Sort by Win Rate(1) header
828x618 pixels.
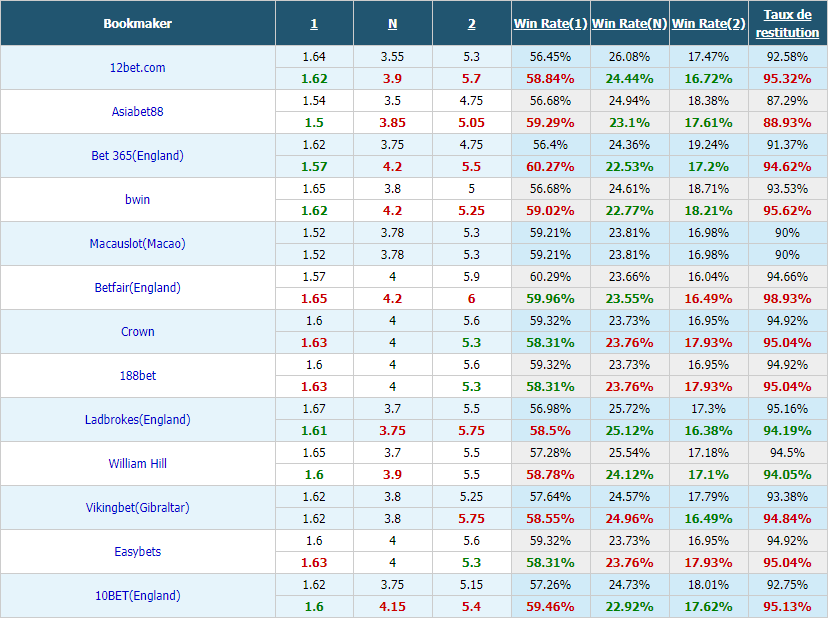tap(550, 24)
